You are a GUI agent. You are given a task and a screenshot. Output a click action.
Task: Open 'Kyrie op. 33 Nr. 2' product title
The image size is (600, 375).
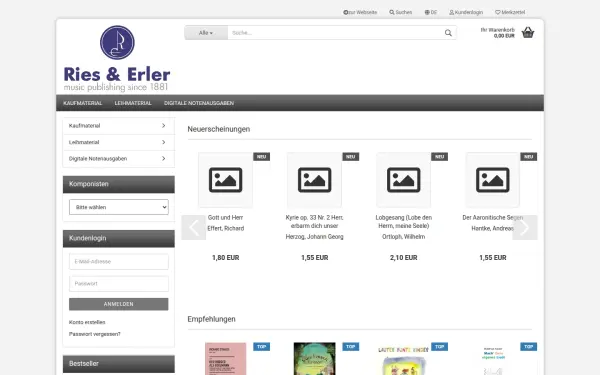315,222
